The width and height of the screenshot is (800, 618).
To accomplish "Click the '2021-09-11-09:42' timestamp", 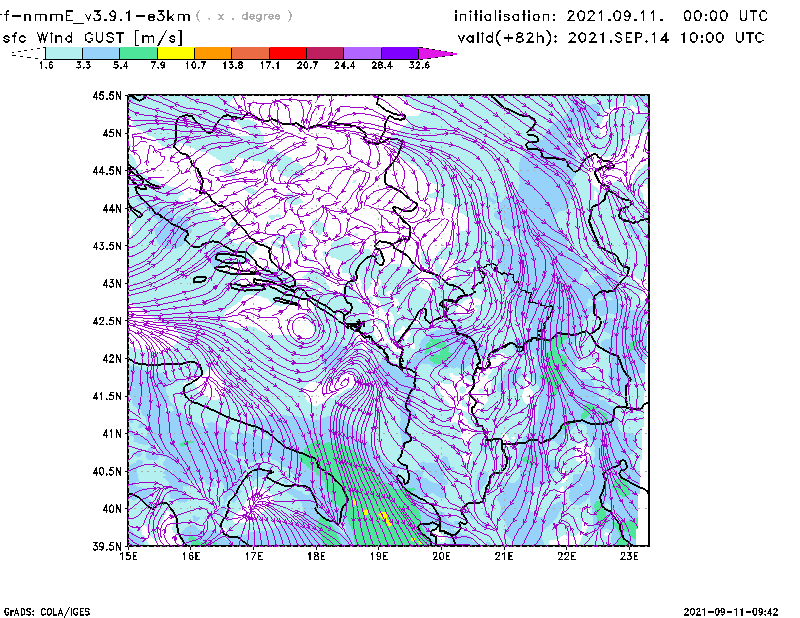I will tap(731, 611).
